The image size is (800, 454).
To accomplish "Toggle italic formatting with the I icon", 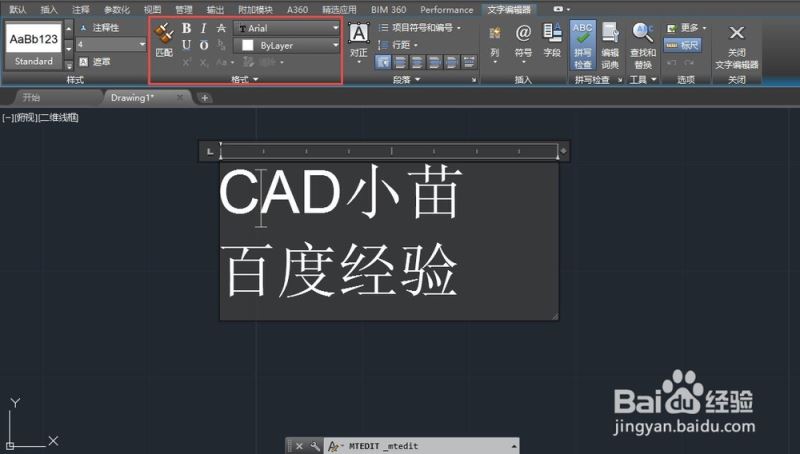I will point(204,29).
